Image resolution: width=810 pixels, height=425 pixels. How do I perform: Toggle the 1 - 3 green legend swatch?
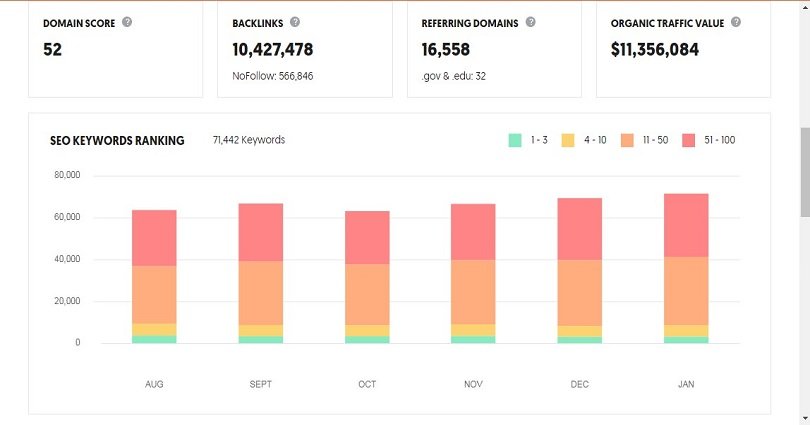515,140
